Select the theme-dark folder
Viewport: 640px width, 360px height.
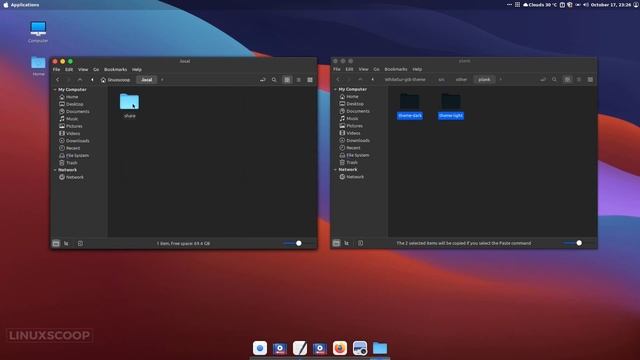click(x=410, y=106)
